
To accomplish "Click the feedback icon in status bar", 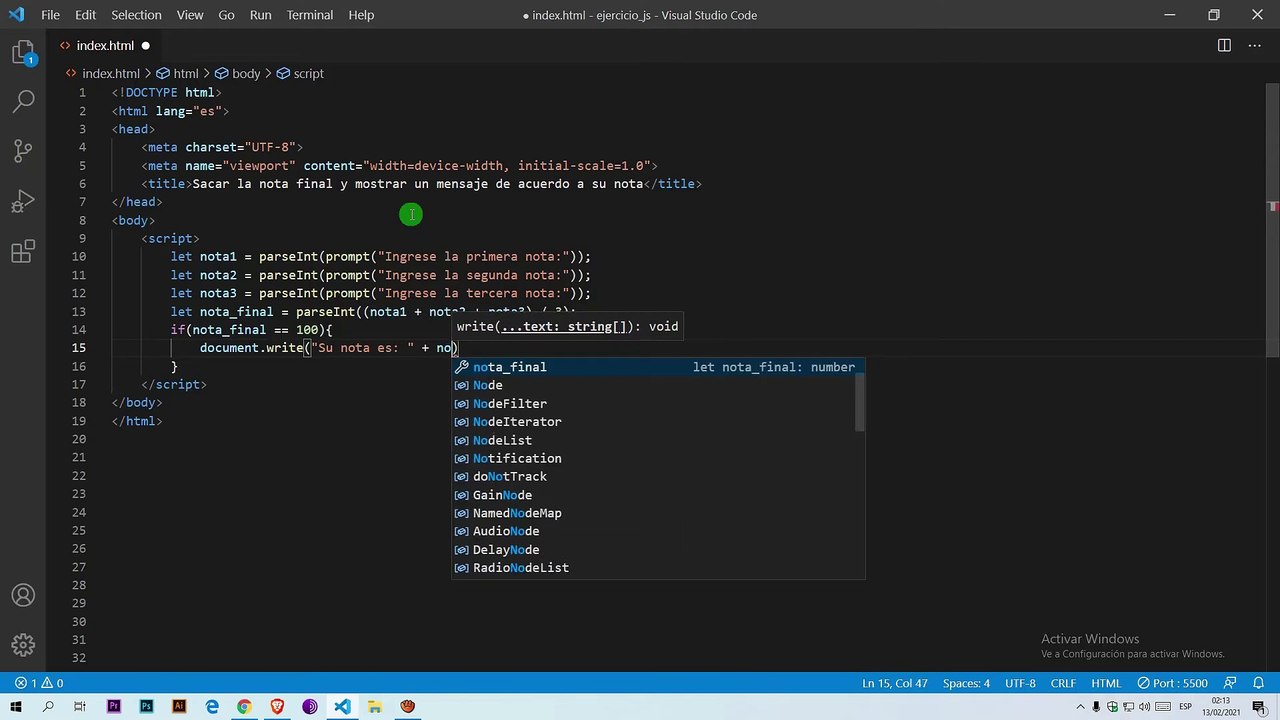I will 1231,683.
